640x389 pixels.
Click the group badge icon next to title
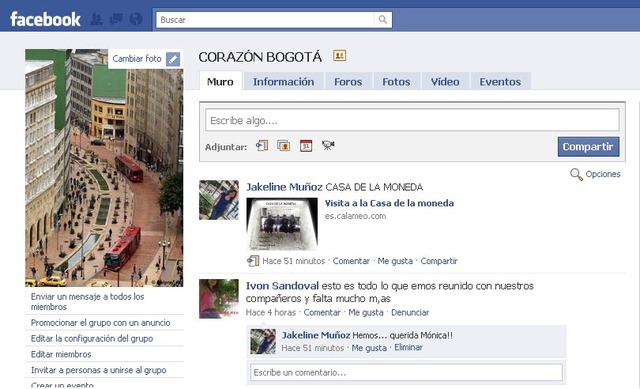tap(340, 55)
